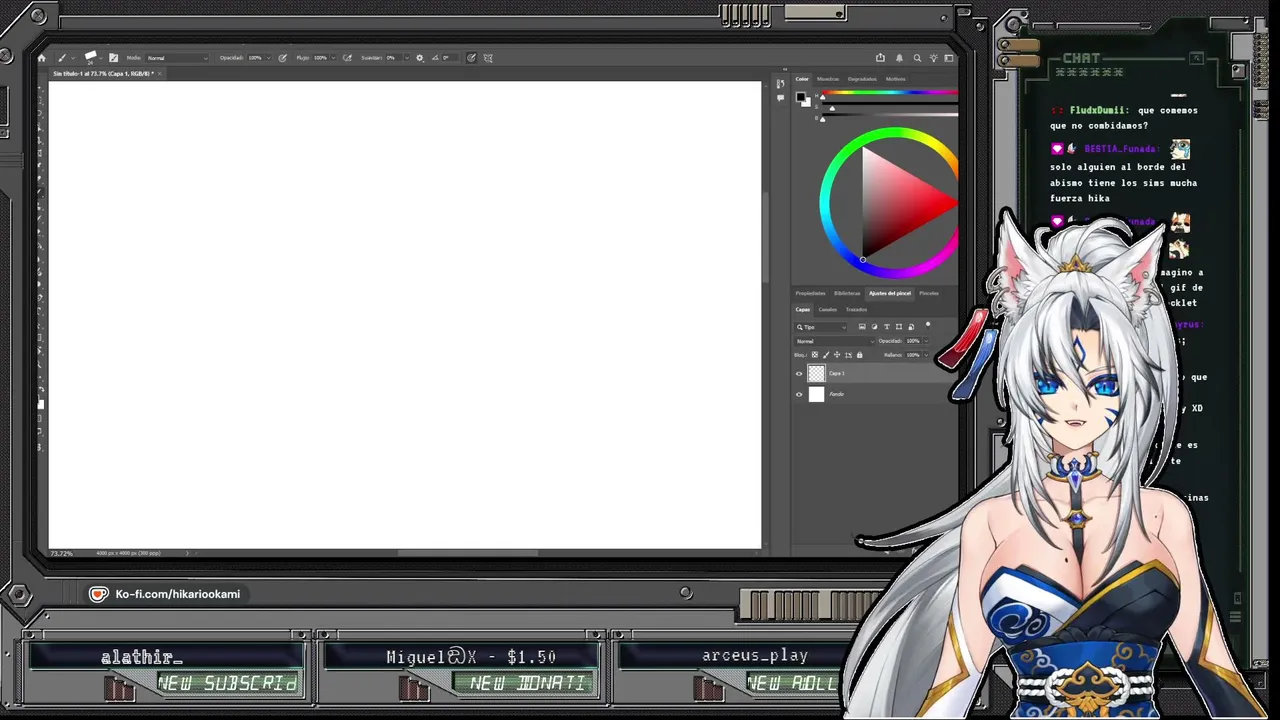
Task: Toggle shape layers filter icon
Action: 899,327
